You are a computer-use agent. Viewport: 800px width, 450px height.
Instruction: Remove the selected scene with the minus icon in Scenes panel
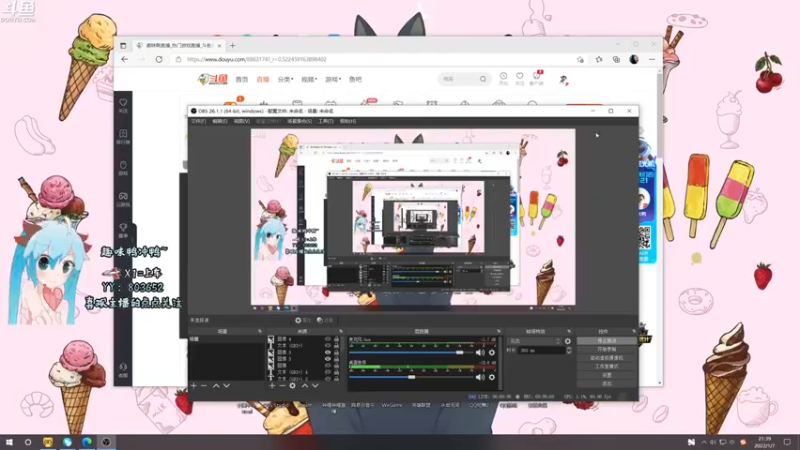coord(204,386)
